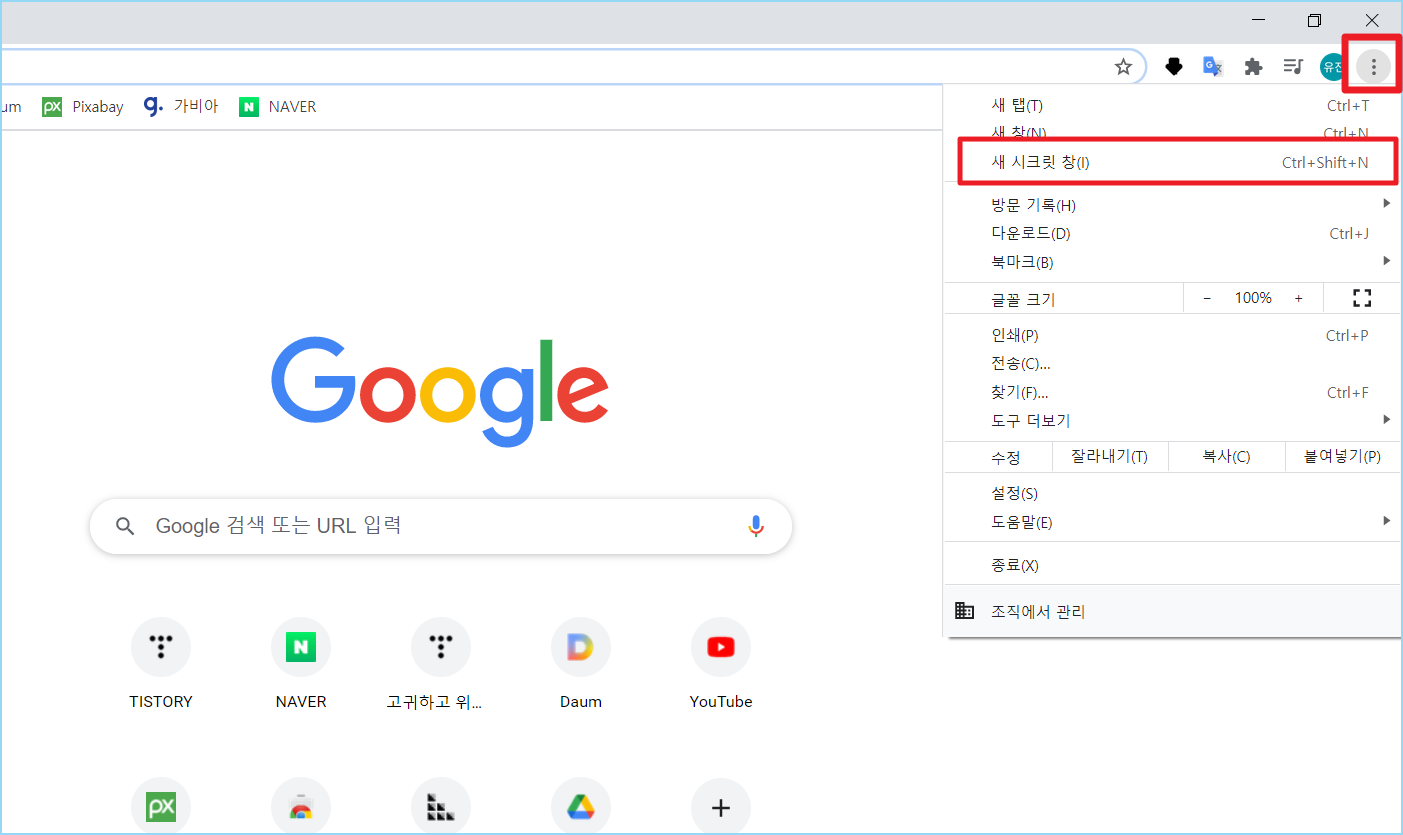Image resolution: width=1403 pixels, height=835 pixels.
Task: Open the Daum shortcut tile
Action: [x=581, y=664]
